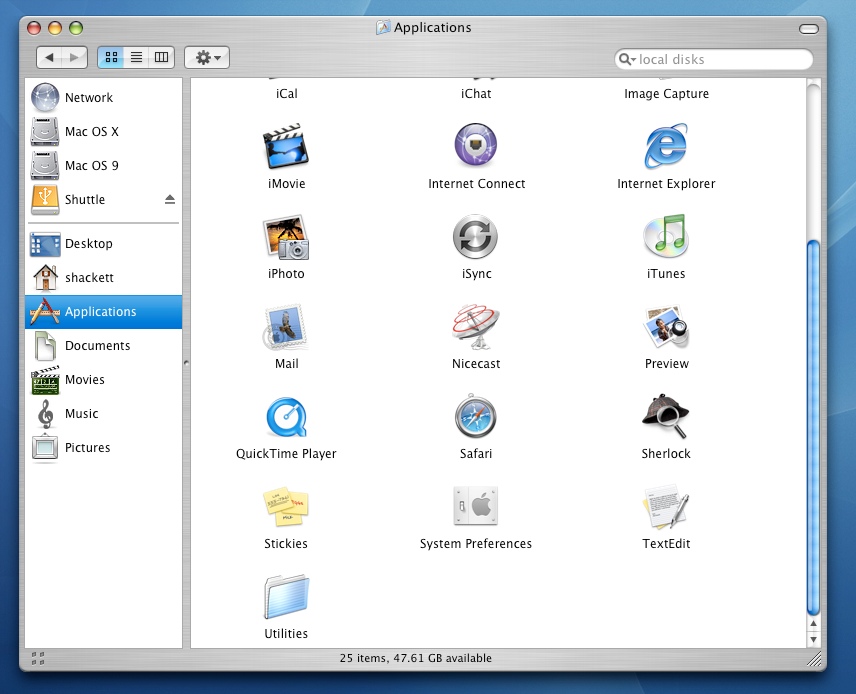The image size is (856, 694).
Task: Launch System Preferences icon
Action: pyautogui.click(x=475, y=506)
